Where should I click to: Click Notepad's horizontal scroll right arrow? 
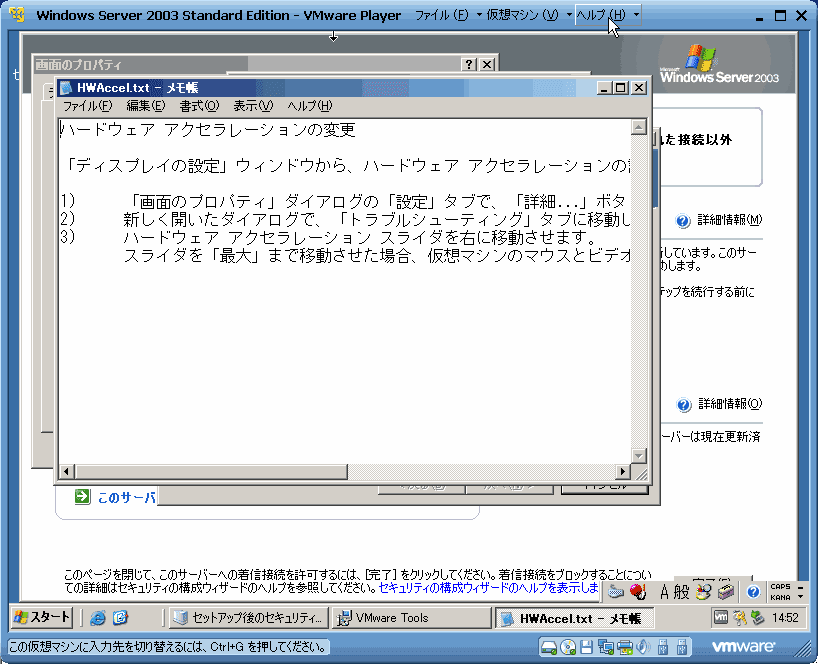(622, 472)
